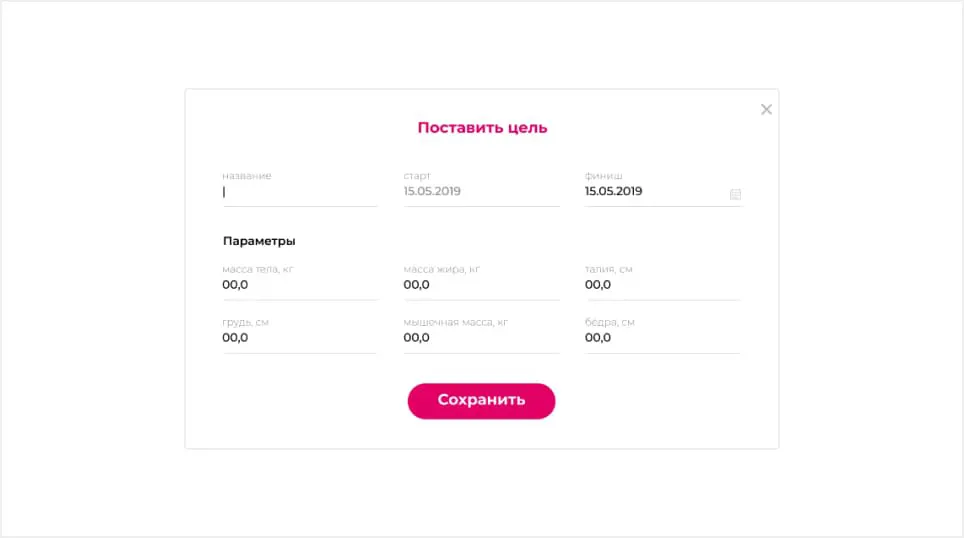Close the Поставить цель dialog
The image size is (964, 538).
pos(766,110)
